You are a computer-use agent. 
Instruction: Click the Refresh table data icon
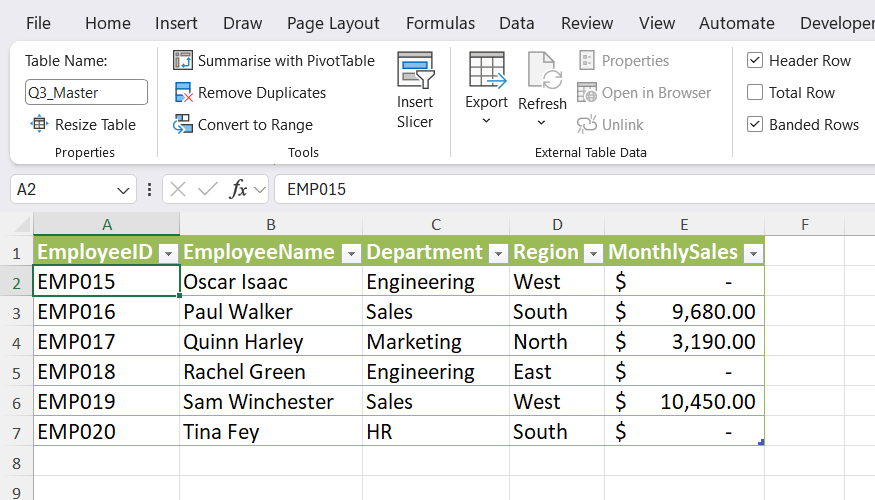(545, 70)
